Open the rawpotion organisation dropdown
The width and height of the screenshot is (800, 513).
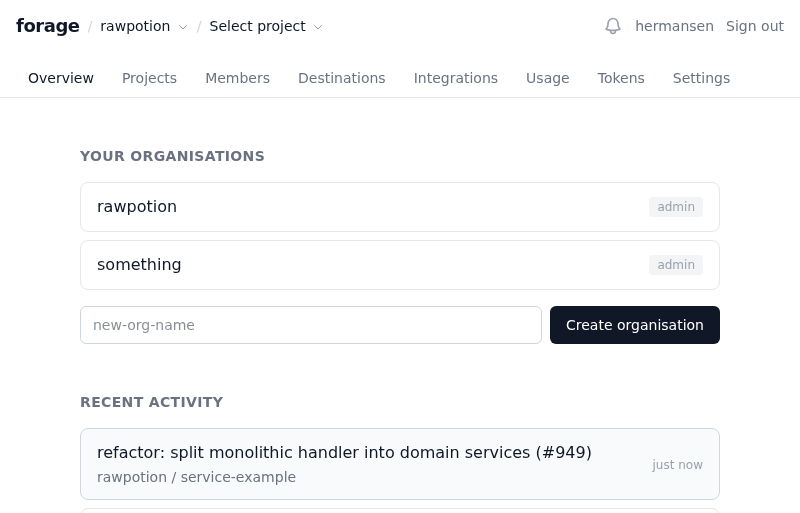[143, 26]
